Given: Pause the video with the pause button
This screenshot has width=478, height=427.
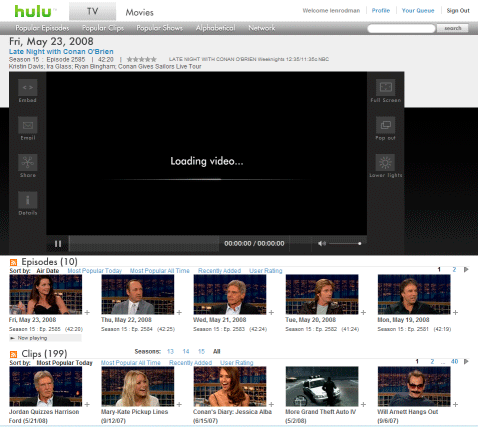Looking at the screenshot, I should 58,244.
